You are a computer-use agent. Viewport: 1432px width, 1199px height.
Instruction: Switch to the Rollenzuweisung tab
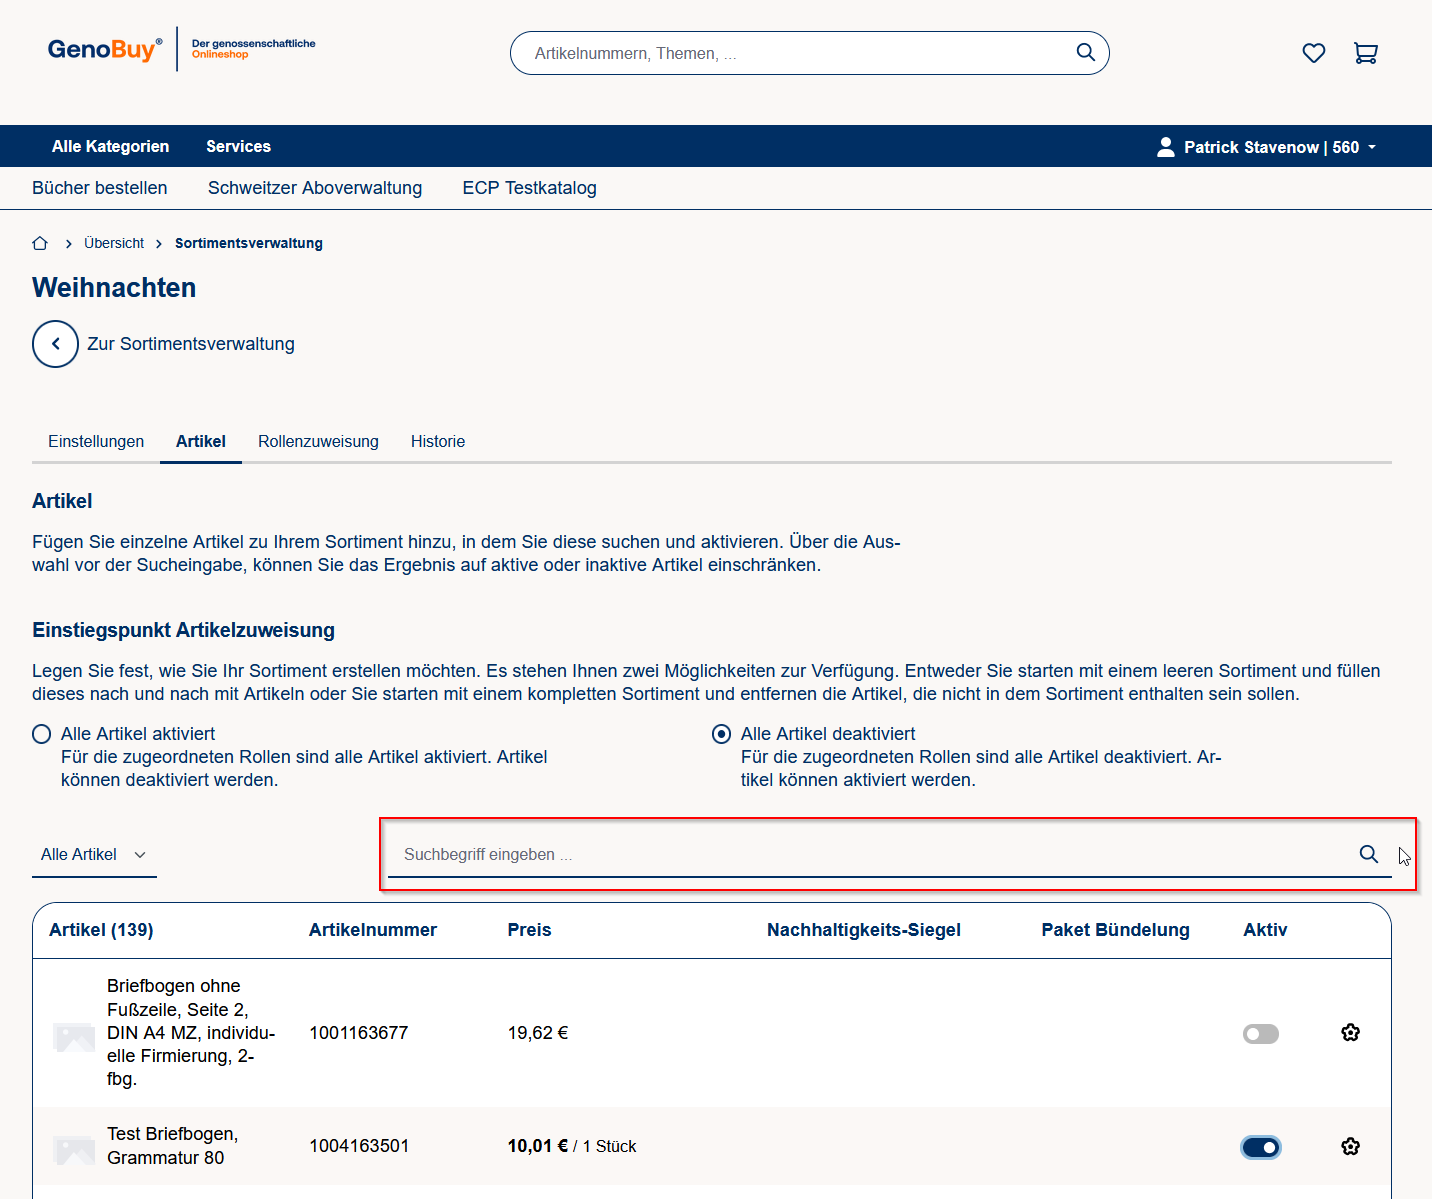[x=318, y=441]
